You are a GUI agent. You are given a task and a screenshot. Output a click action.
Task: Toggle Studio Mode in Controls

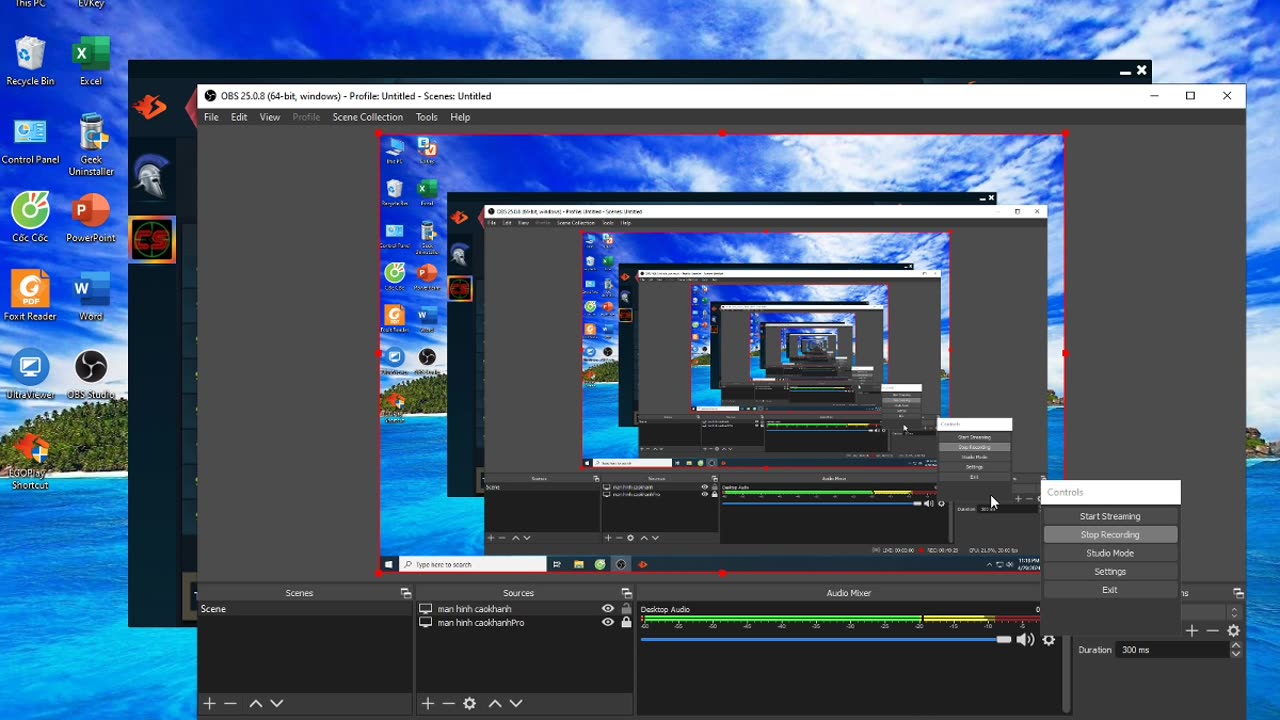point(1110,553)
